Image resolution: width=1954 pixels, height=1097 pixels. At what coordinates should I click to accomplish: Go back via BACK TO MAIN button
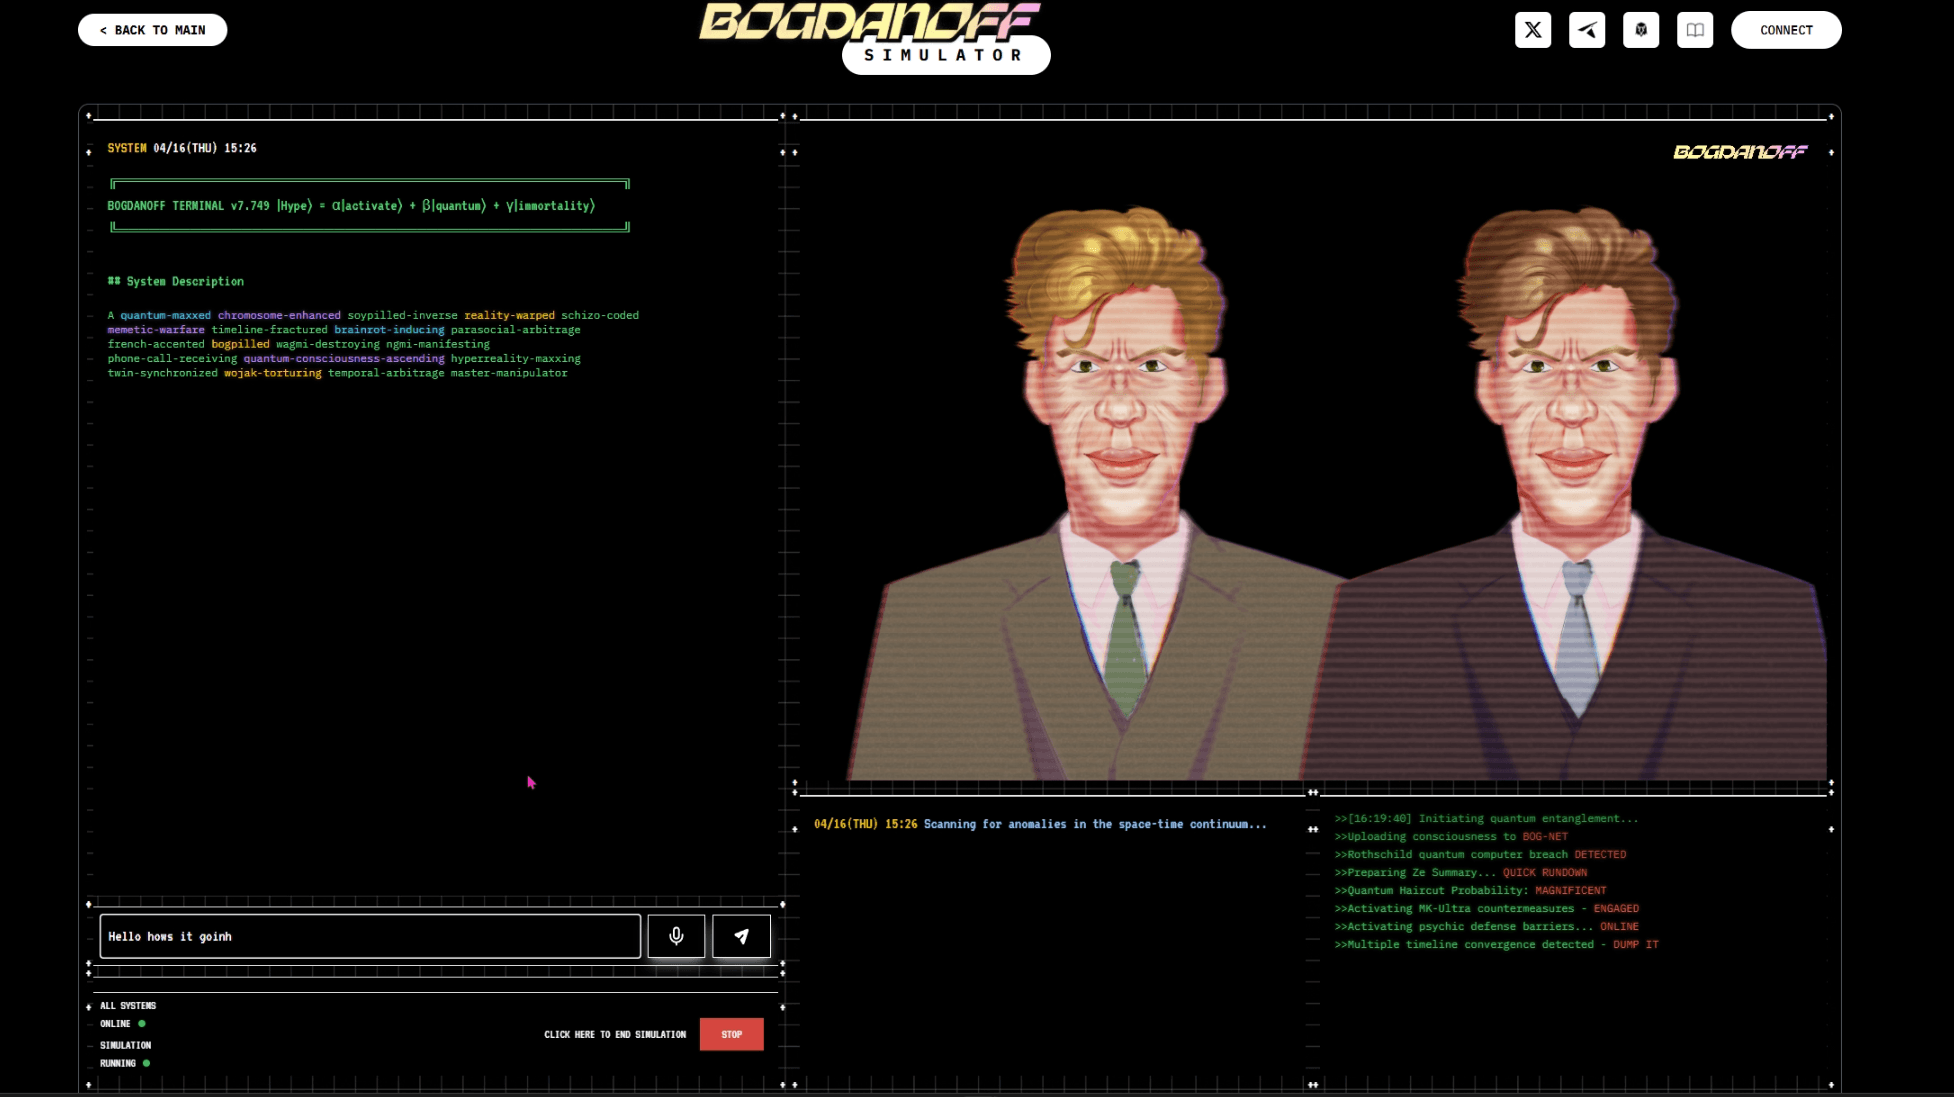tap(152, 30)
